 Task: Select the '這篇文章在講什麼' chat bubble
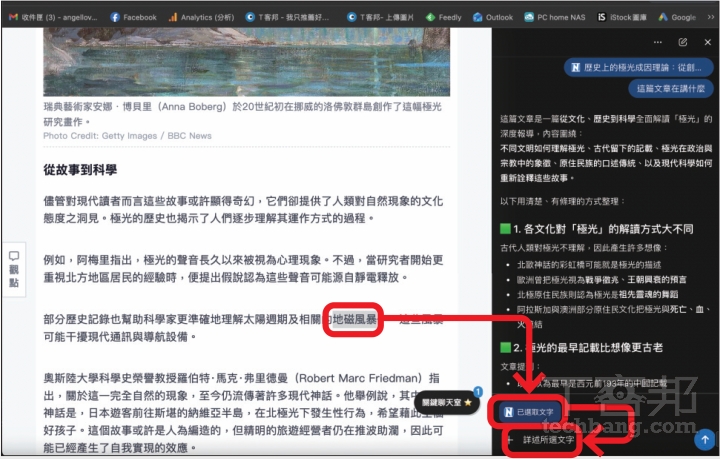(x=670, y=89)
